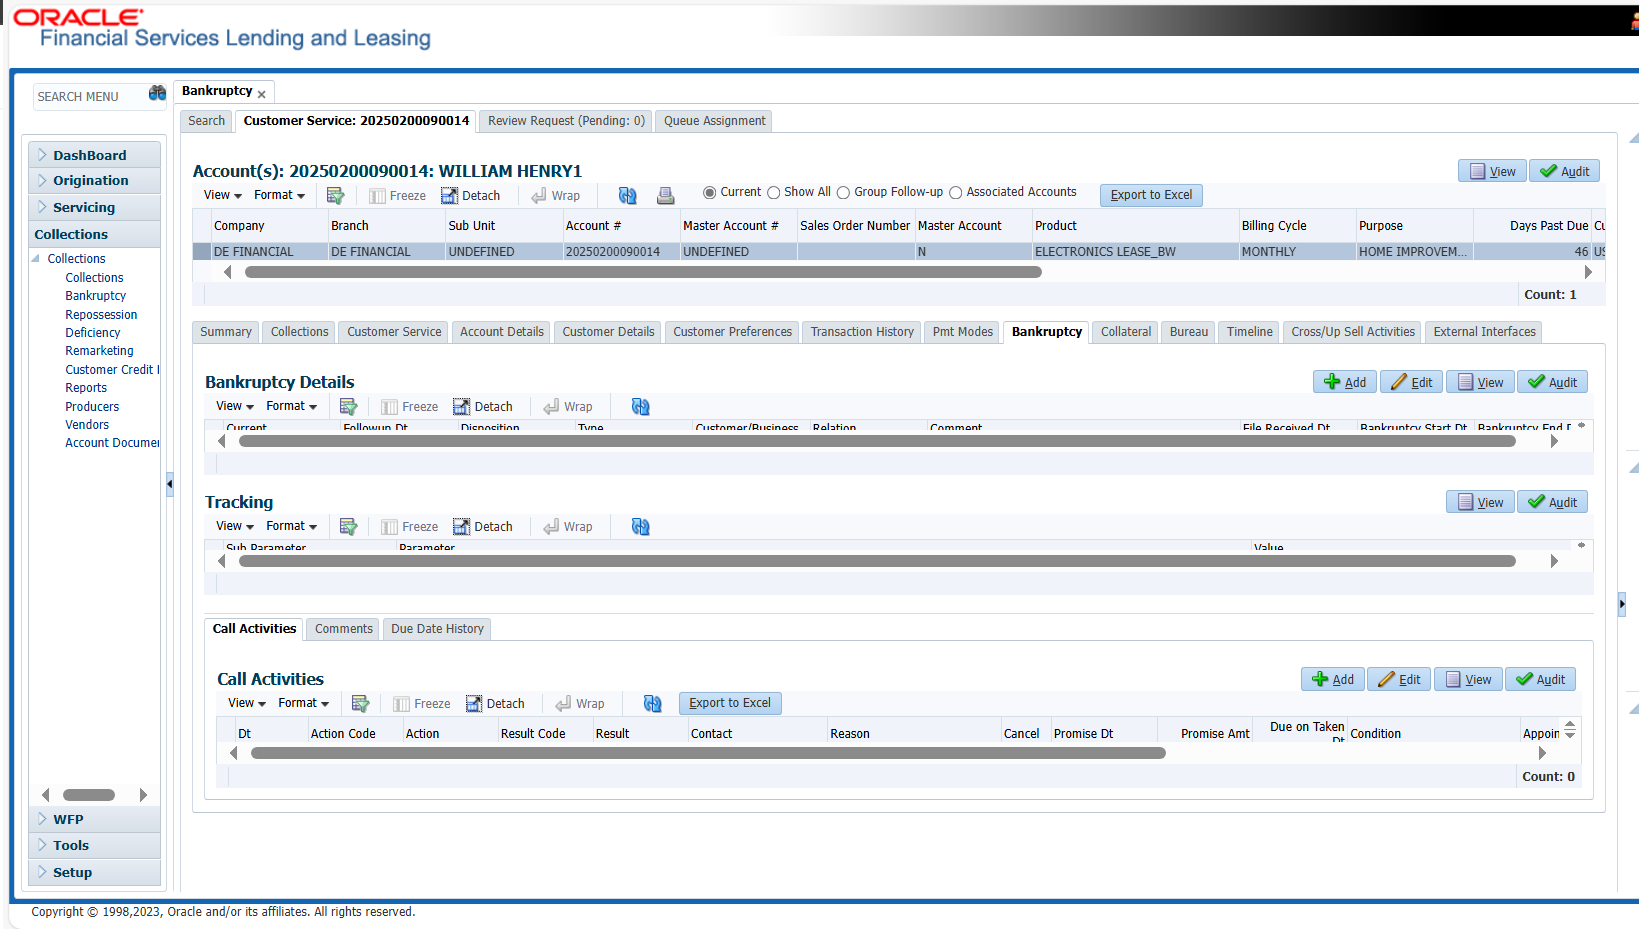Click Export to Excel in Accounts section
Viewport: 1639px width, 929px height.
tap(1151, 195)
